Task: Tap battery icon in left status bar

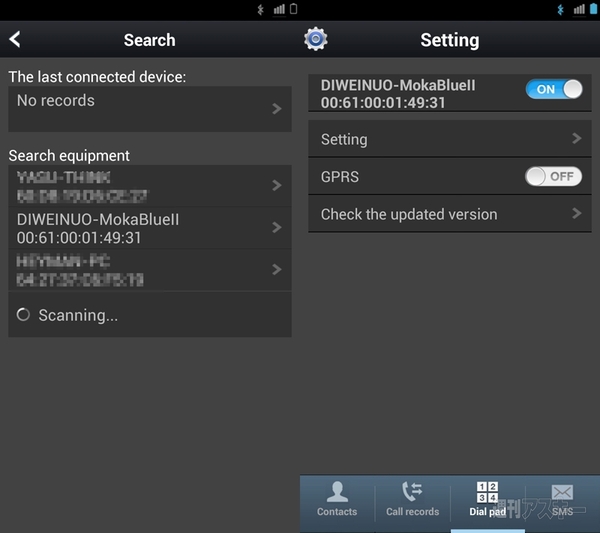Action: [x=293, y=9]
